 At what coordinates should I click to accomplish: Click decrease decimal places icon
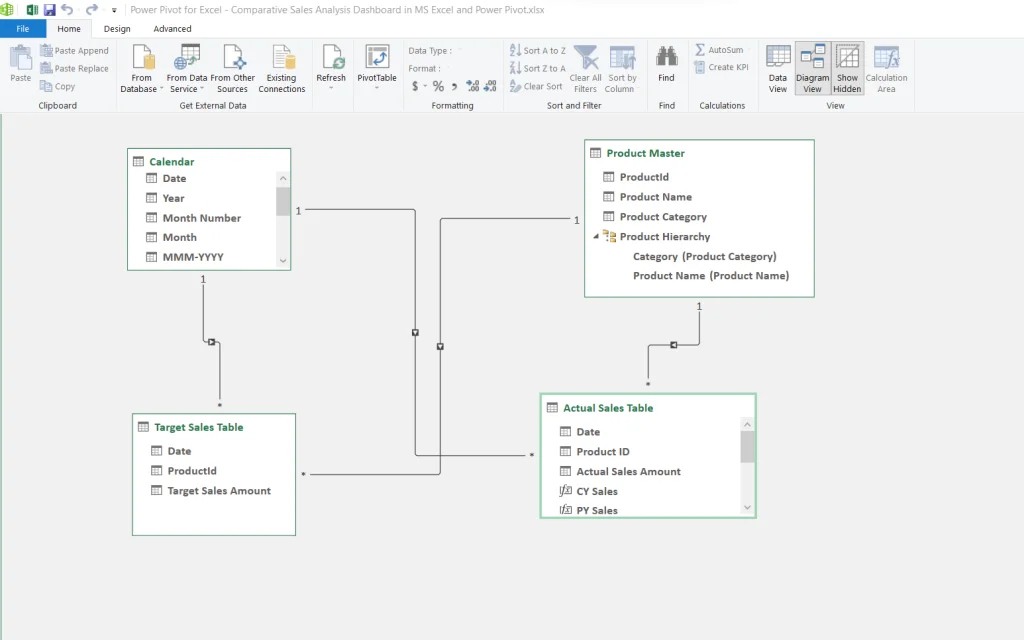[x=490, y=86]
